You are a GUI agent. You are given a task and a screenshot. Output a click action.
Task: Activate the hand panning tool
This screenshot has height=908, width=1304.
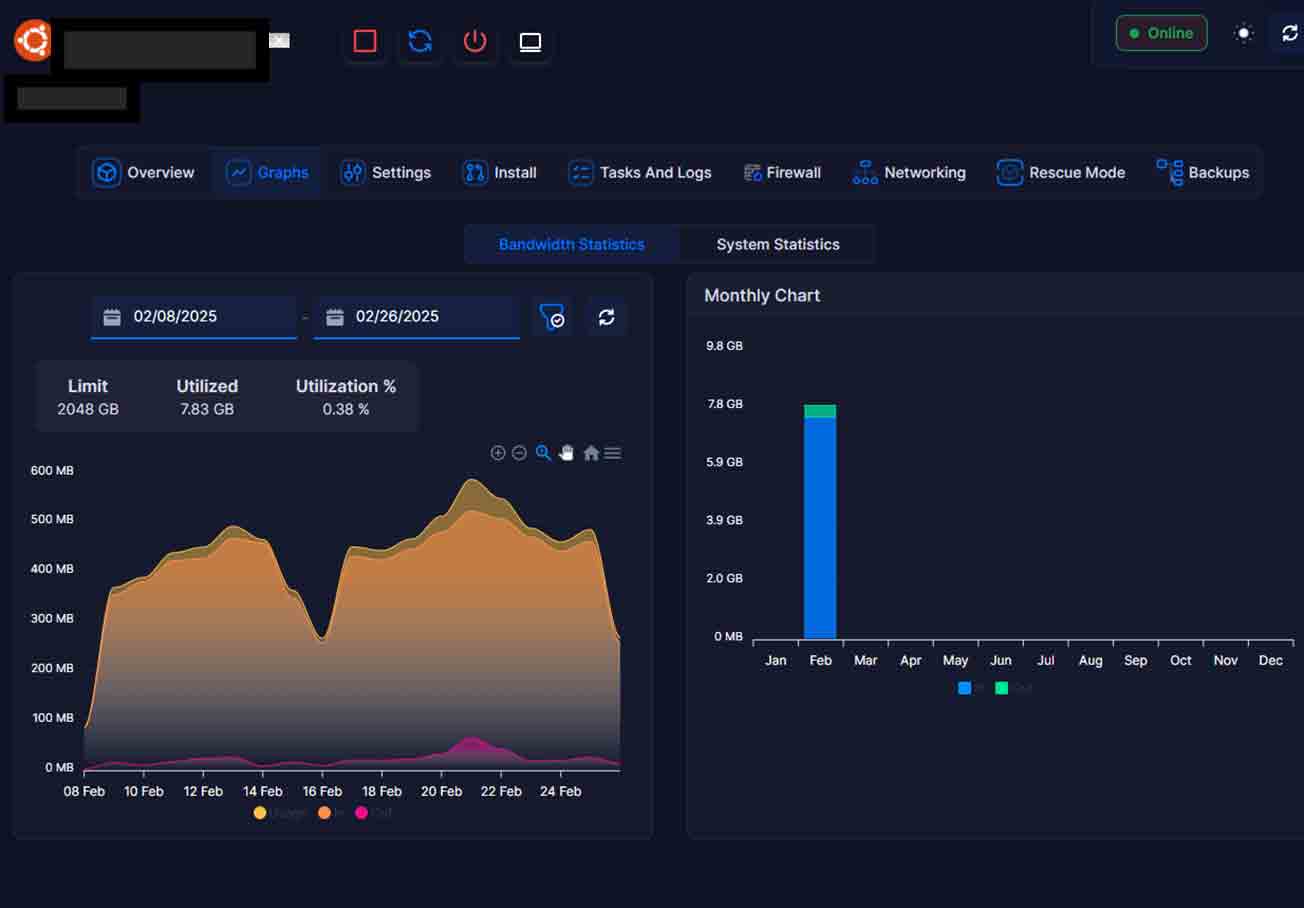click(x=567, y=453)
